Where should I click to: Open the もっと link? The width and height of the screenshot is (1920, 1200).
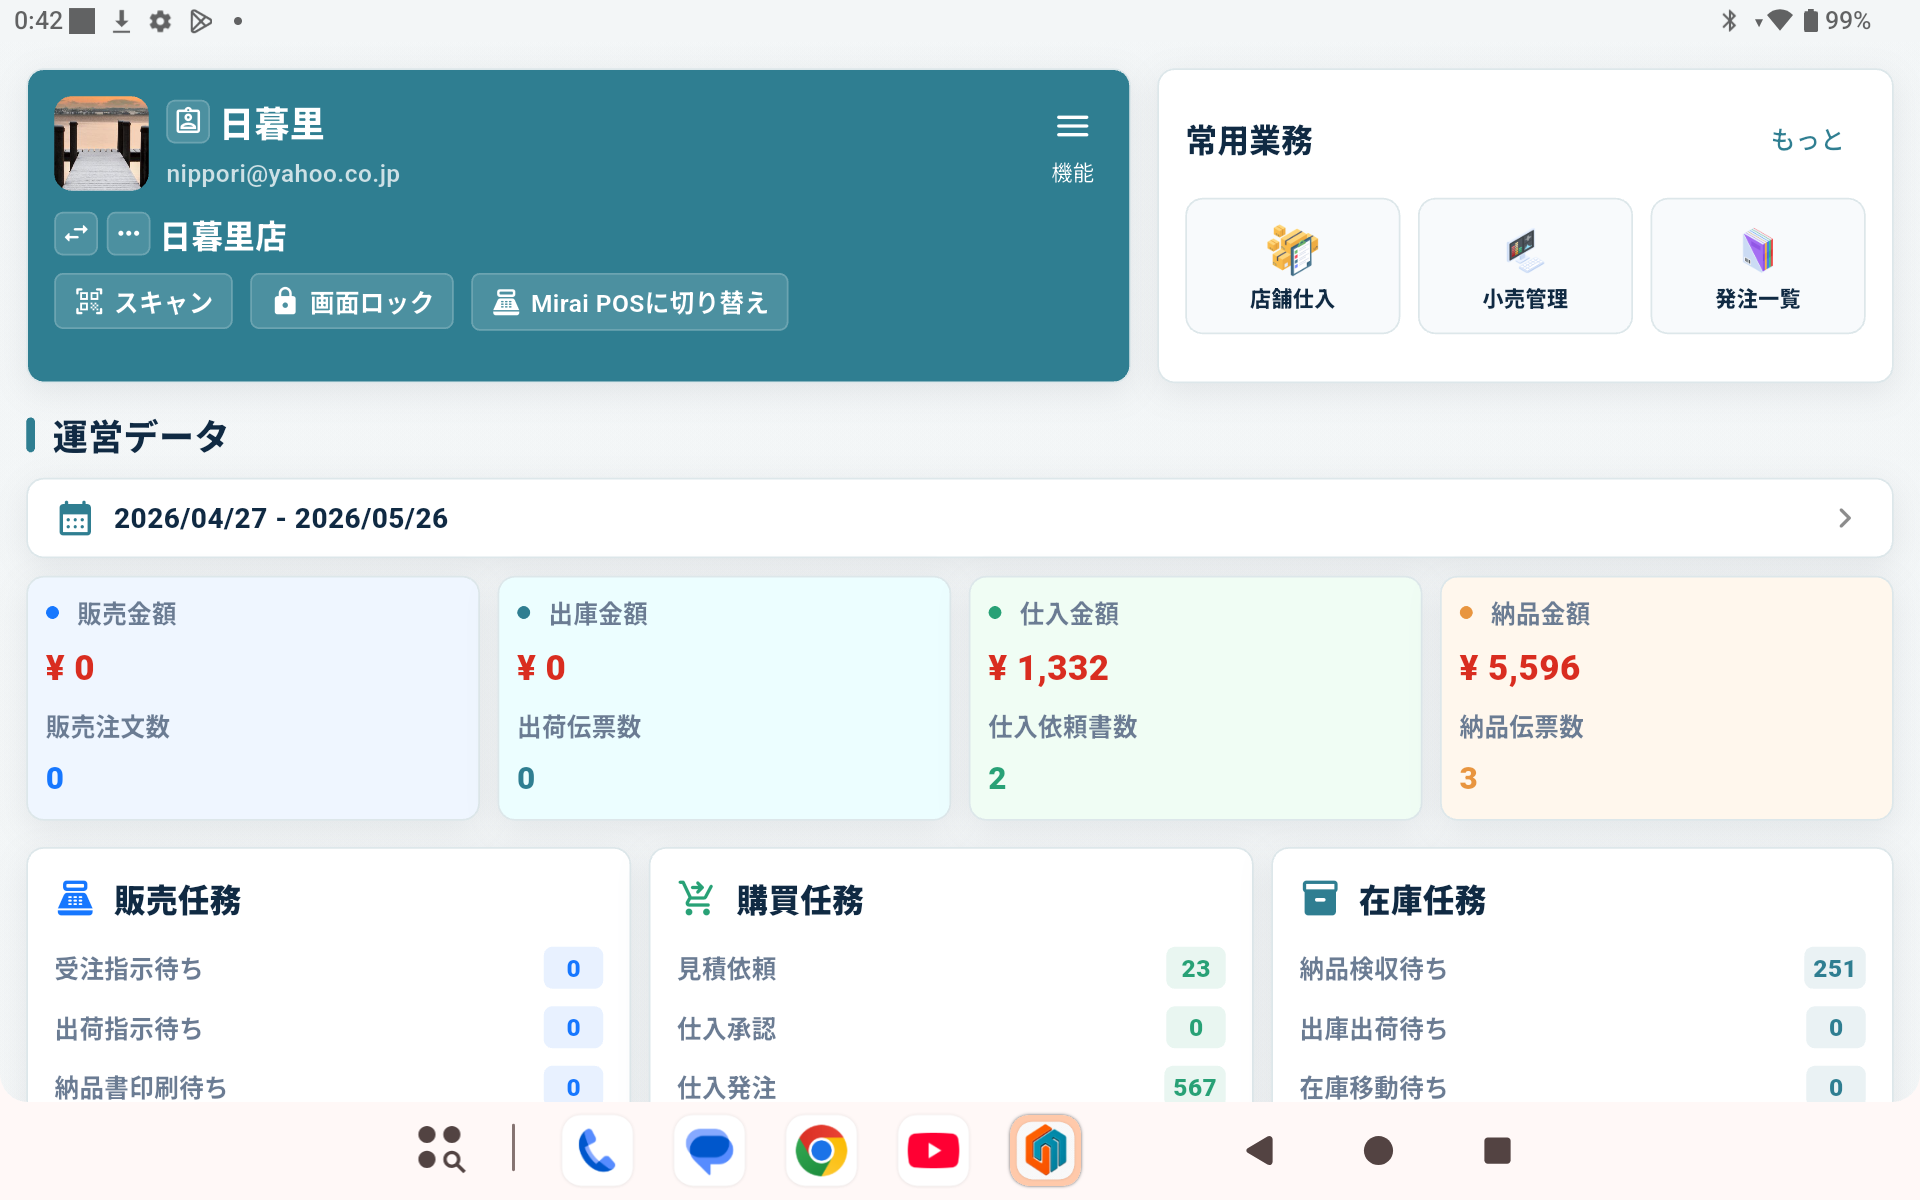click(x=1806, y=140)
